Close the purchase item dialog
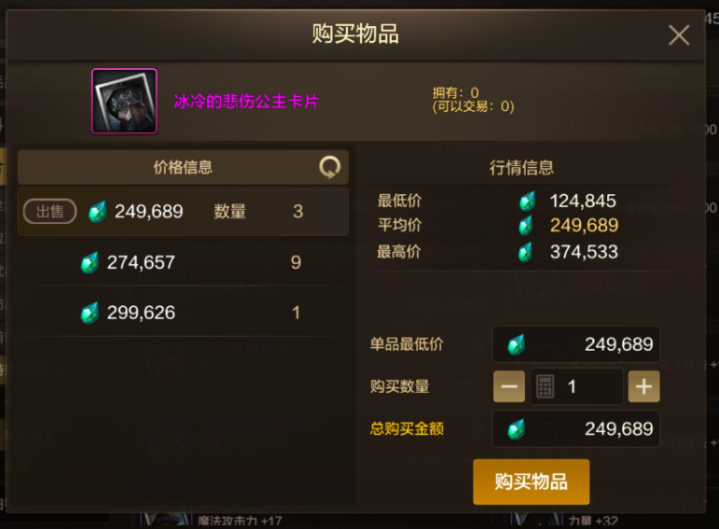The width and height of the screenshot is (719, 529). (x=679, y=35)
